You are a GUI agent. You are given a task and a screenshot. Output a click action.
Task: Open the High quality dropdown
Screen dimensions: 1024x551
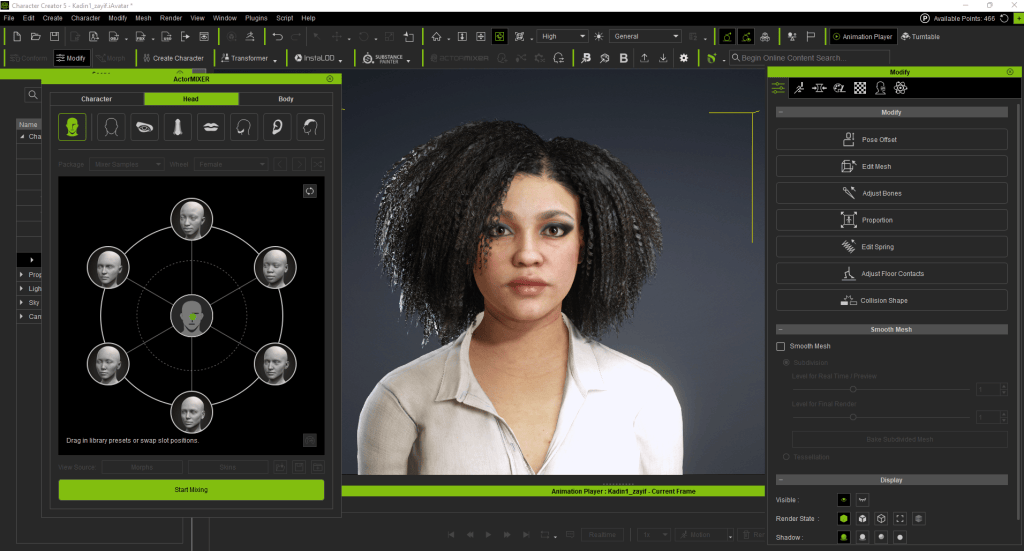pos(562,37)
